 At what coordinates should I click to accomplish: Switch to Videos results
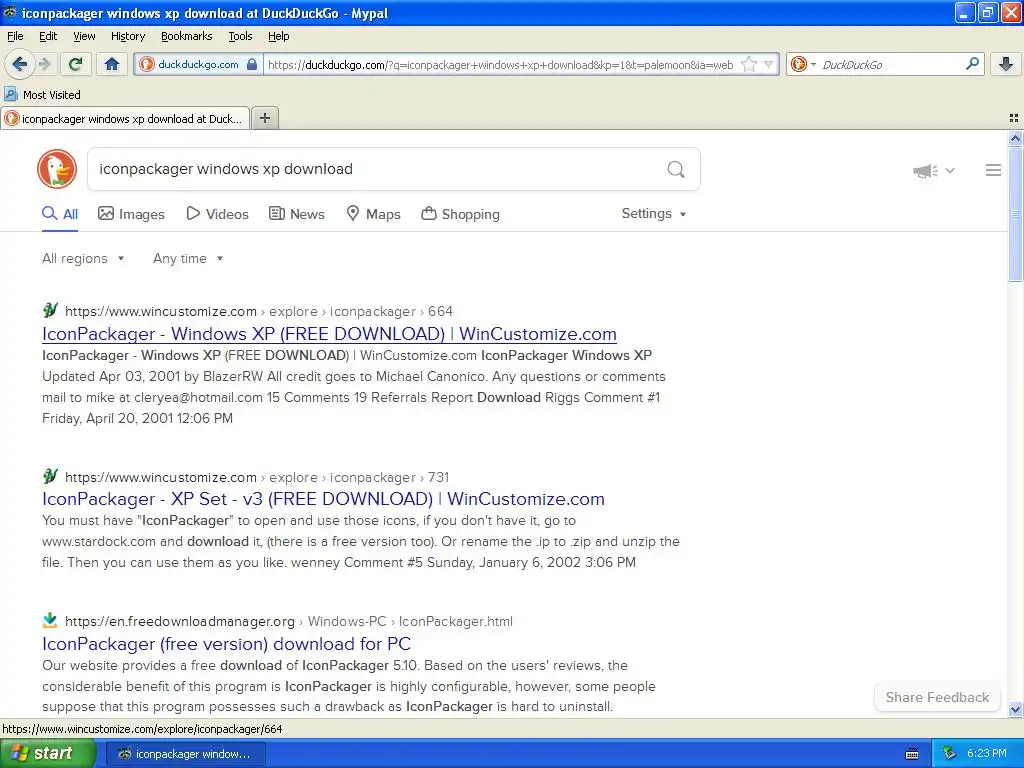217,214
